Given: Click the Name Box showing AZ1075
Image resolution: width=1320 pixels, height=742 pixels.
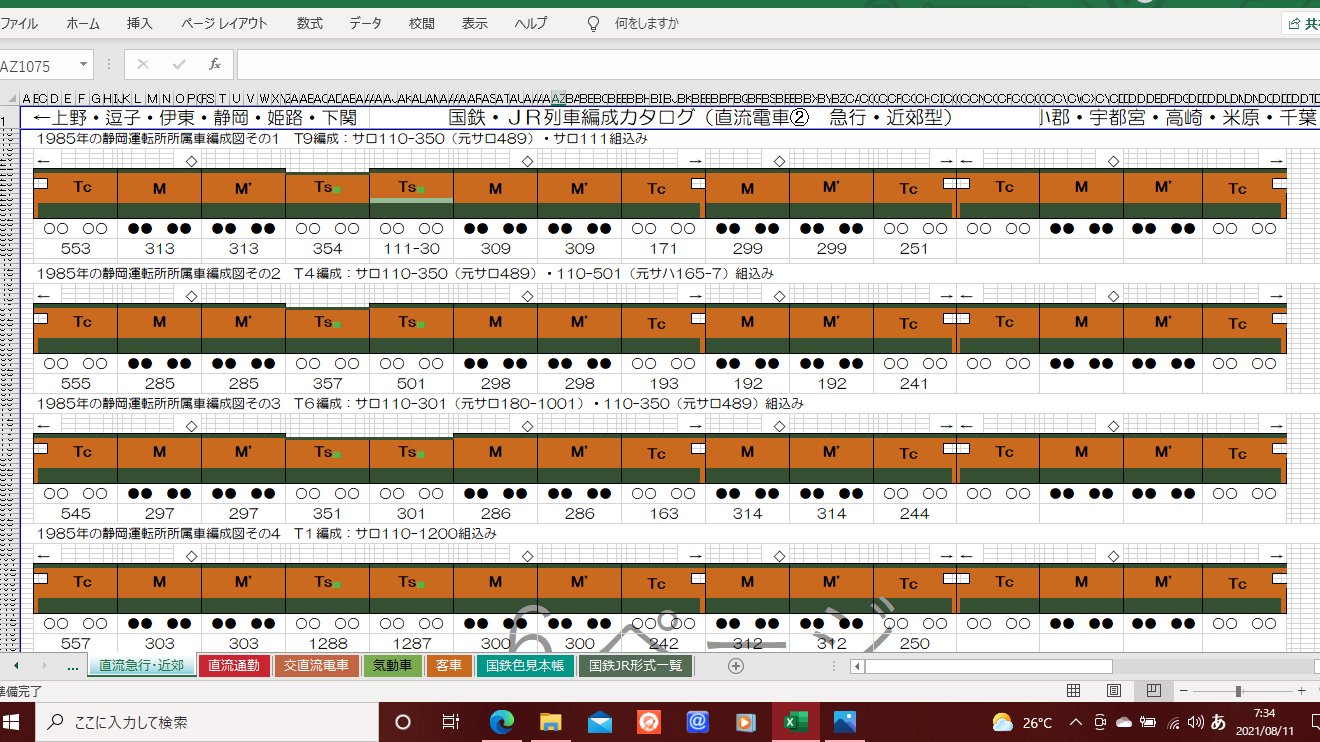Looking at the screenshot, I should 40,65.
